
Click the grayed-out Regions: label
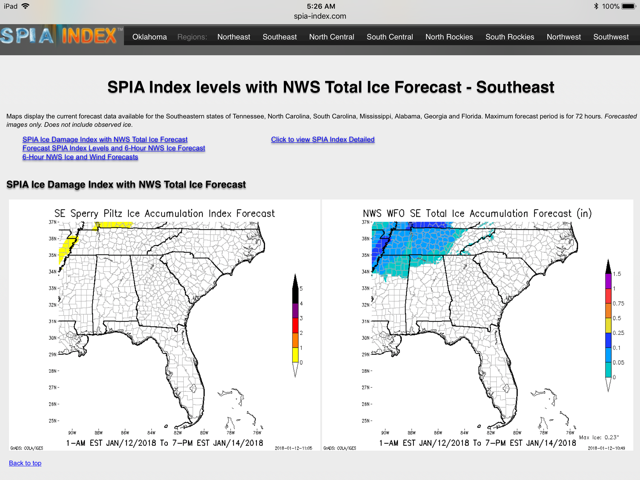192,37
